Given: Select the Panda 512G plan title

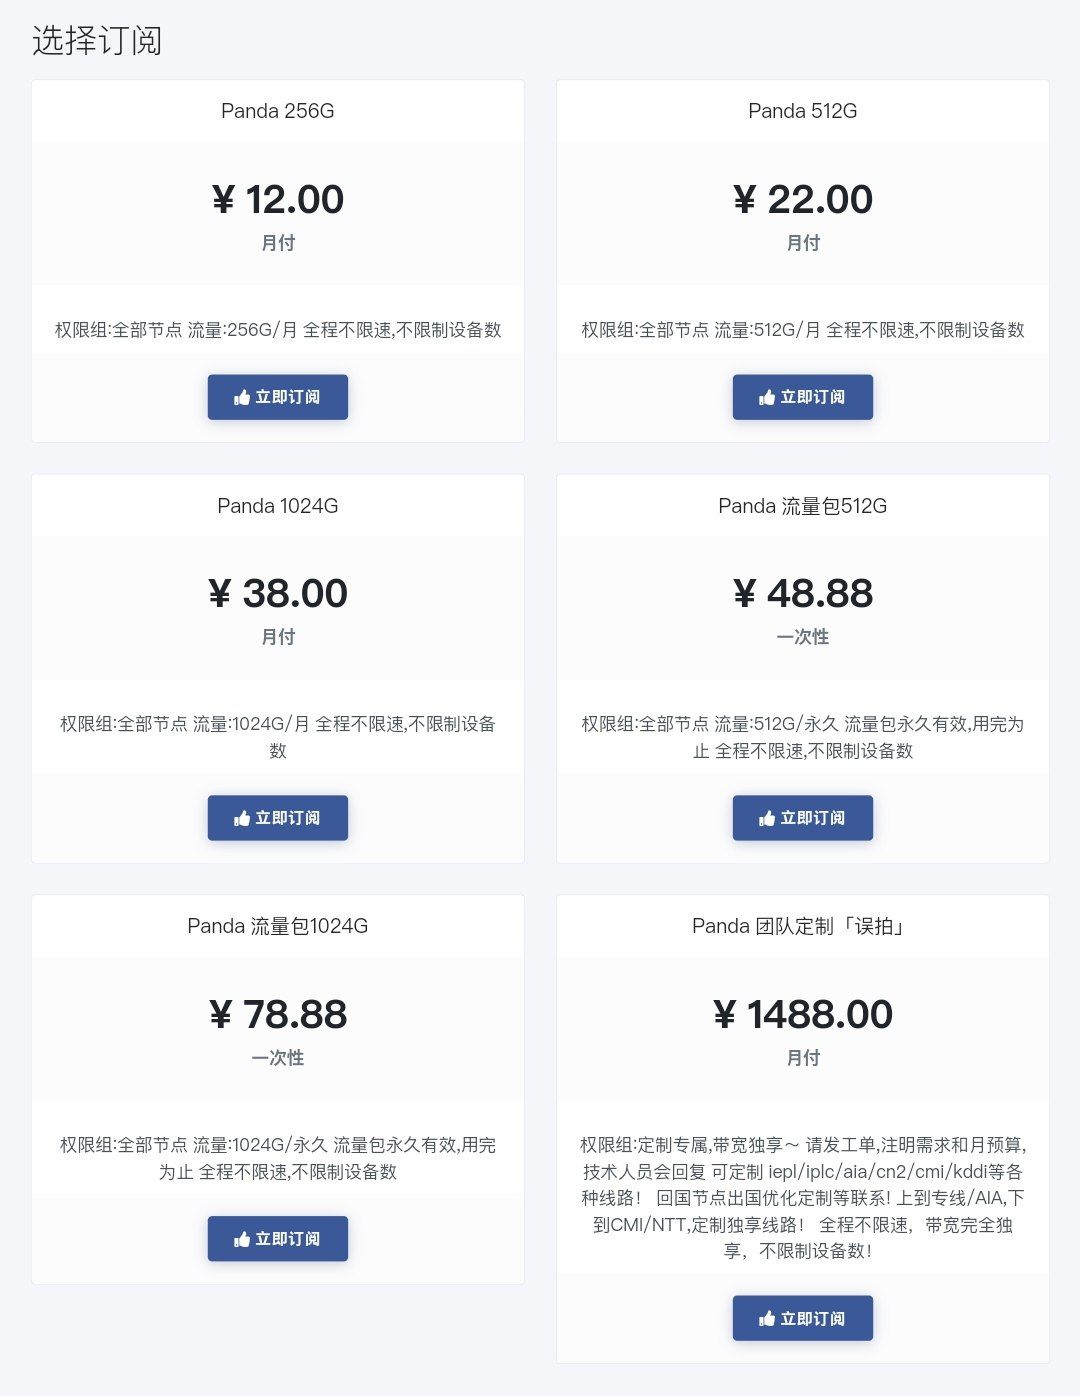Looking at the screenshot, I should [803, 111].
